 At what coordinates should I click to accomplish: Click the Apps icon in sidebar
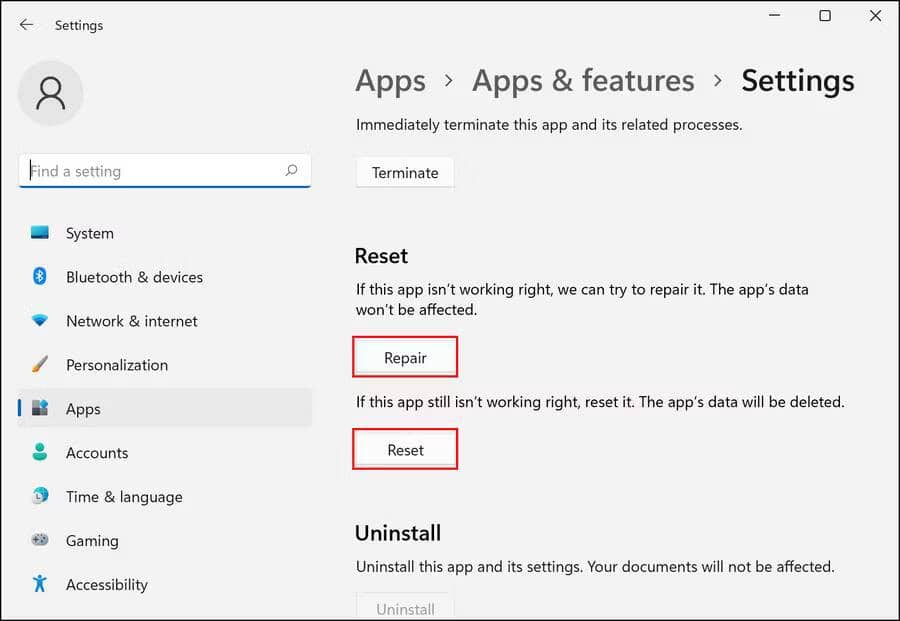click(x=40, y=409)
